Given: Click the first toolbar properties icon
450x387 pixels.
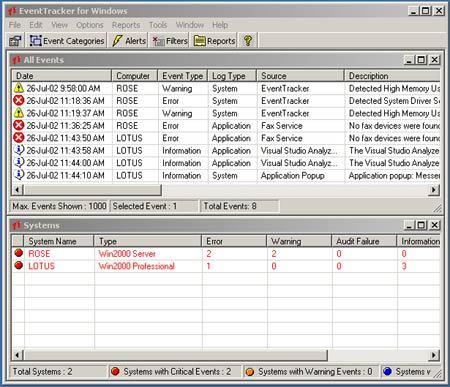Looking at the screenshot, I should 15,41.
